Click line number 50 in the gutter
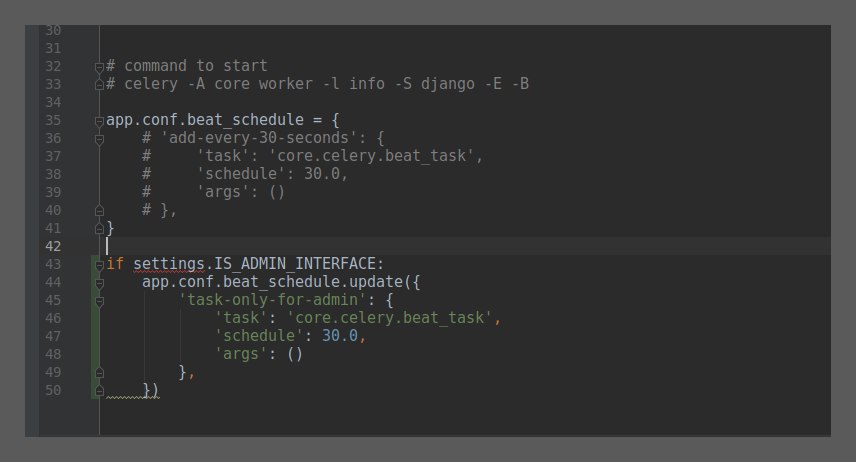 click(53, 390)
